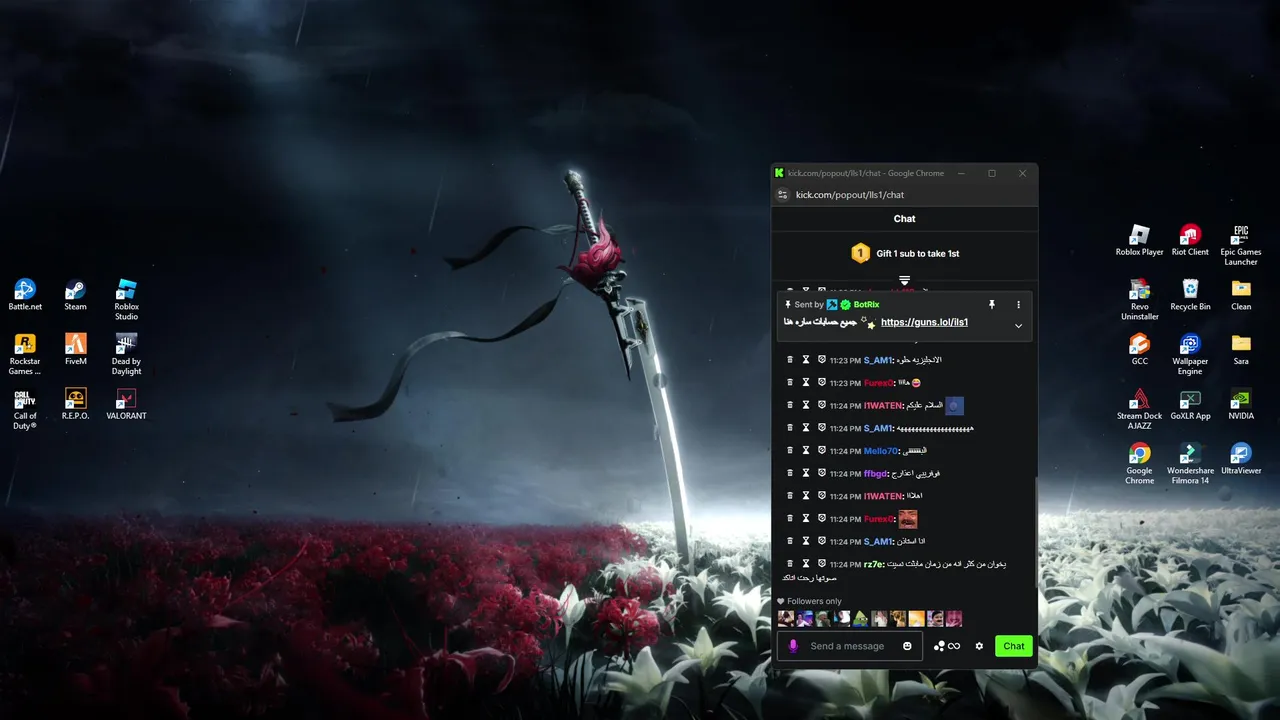Select Roblox Studio desktop icon
This screenshot has width=1280, height=720.
126,300
